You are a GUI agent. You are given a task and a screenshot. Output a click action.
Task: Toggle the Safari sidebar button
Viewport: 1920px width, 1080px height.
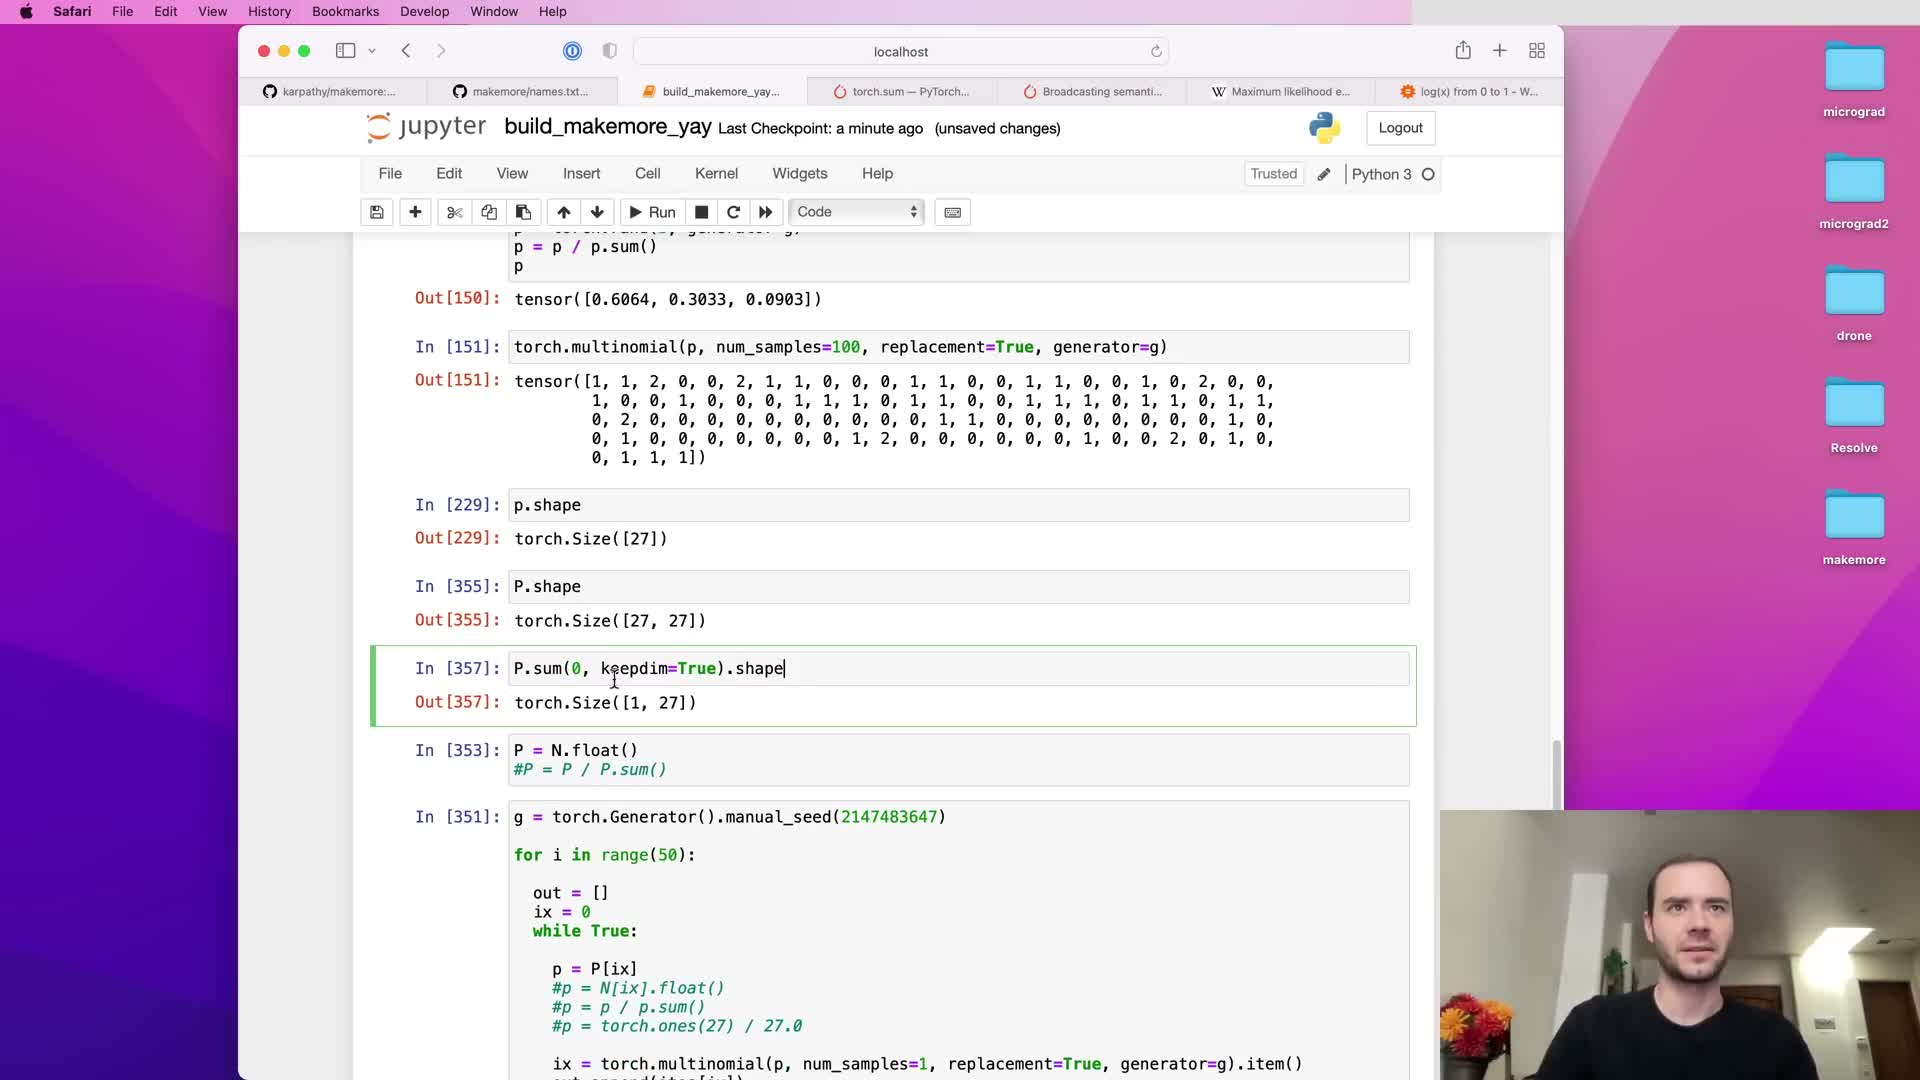point(345,51)
